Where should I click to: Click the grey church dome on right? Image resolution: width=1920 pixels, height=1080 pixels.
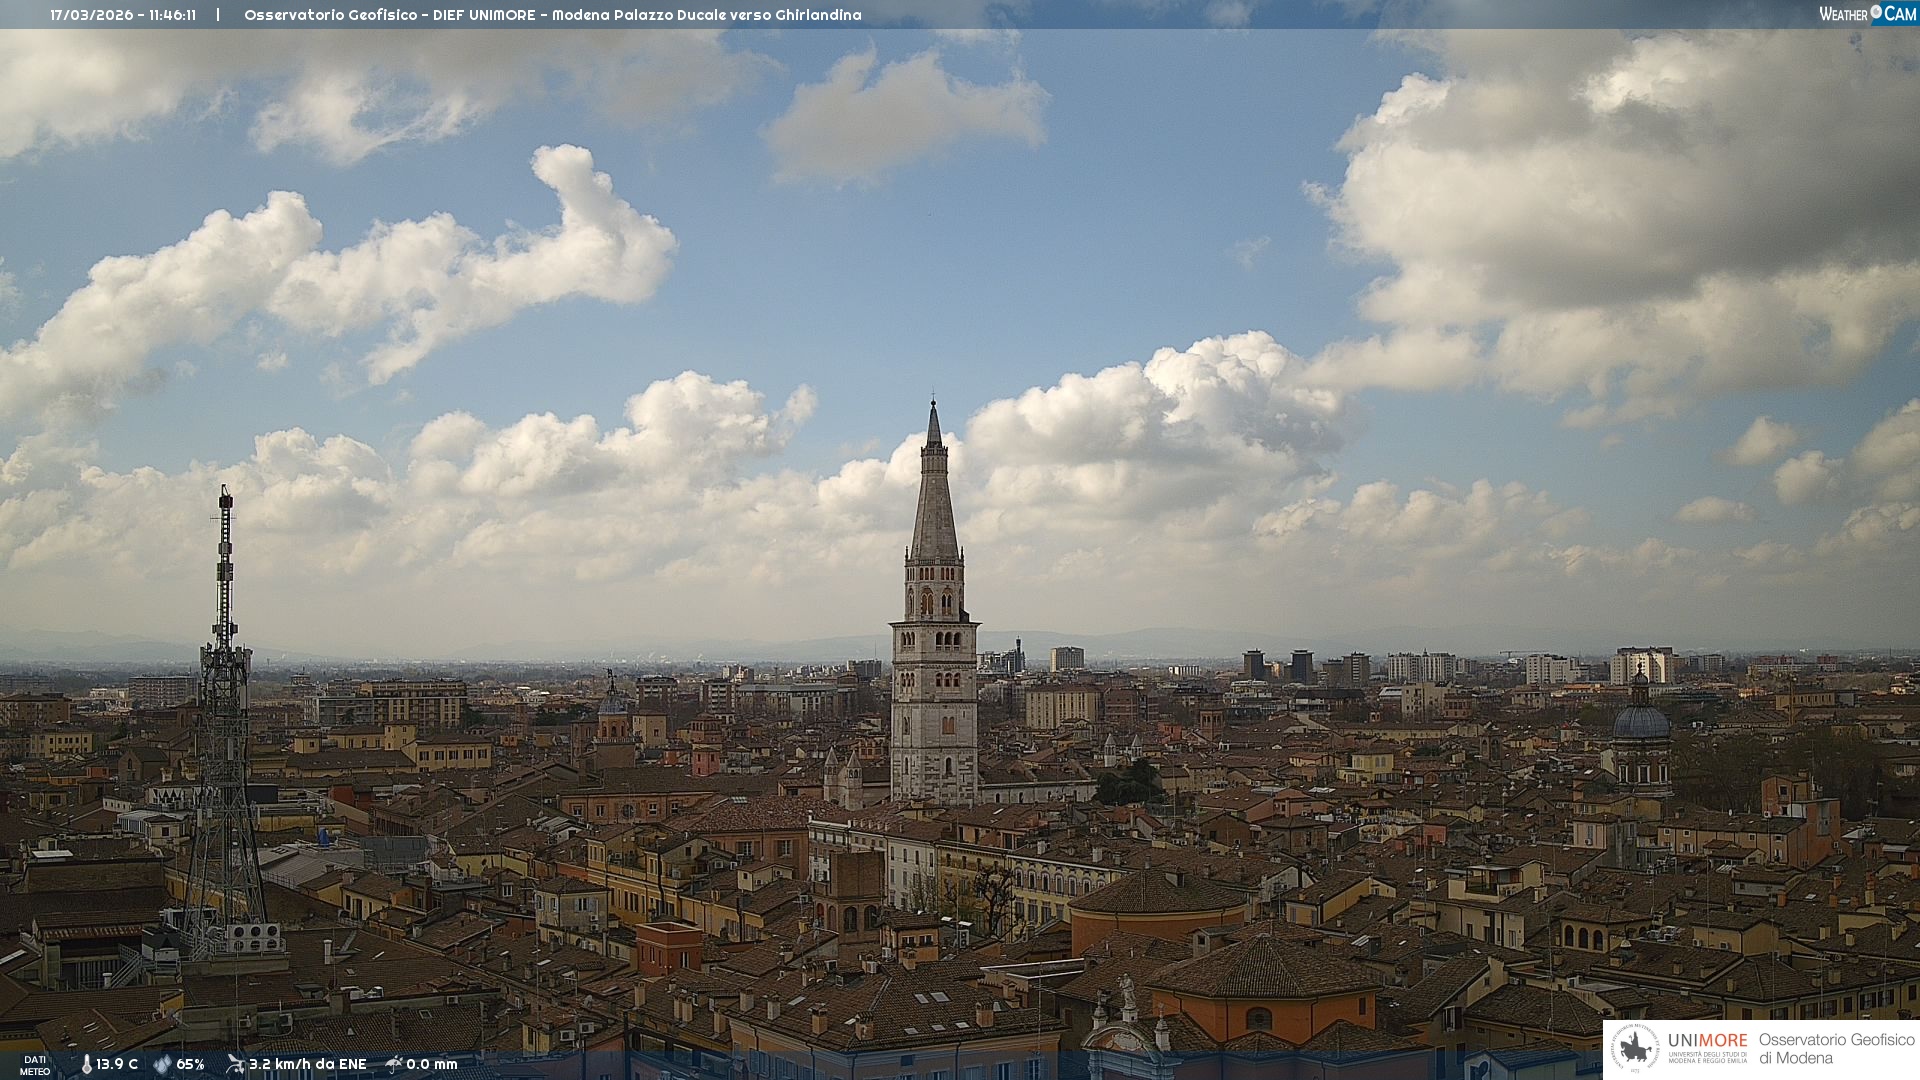(1641, 722)
